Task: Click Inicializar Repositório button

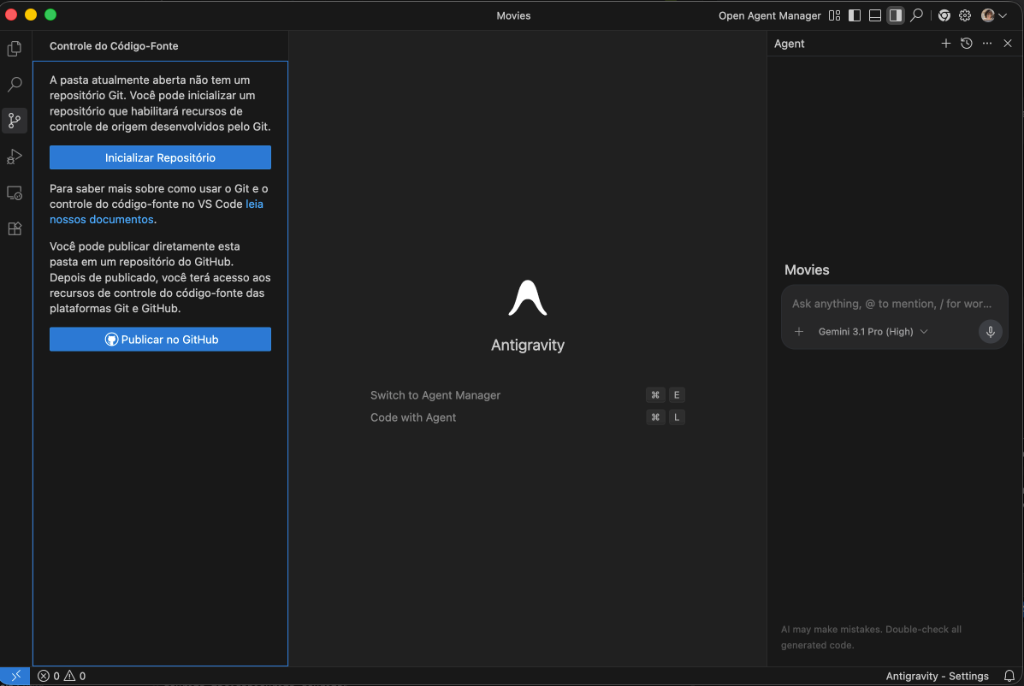Action: pos(160,157)
